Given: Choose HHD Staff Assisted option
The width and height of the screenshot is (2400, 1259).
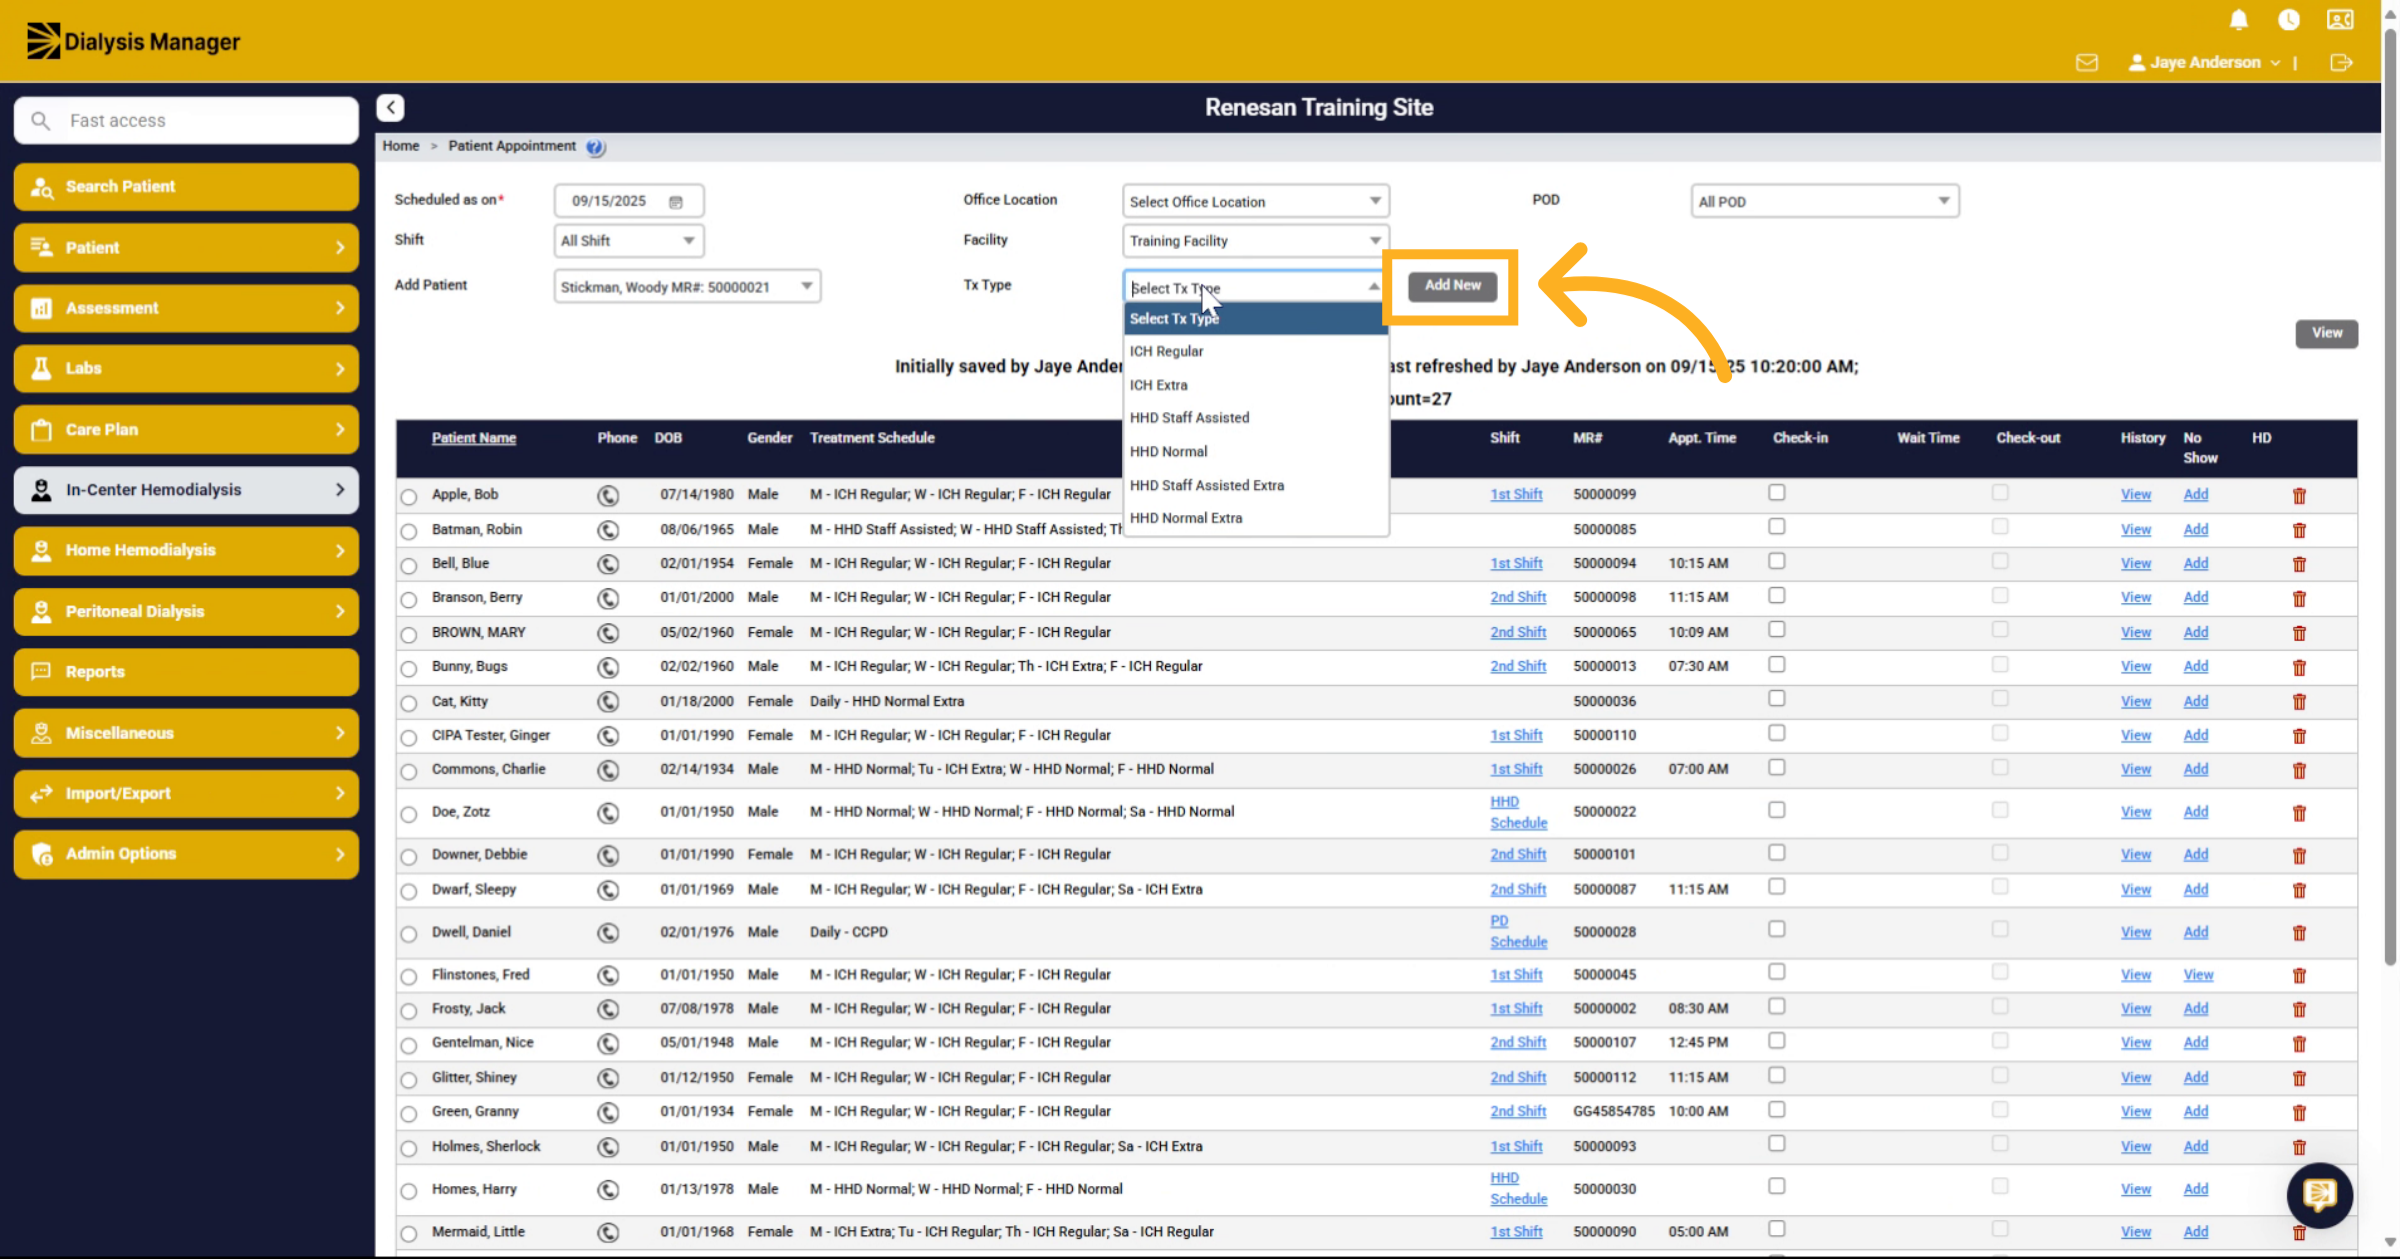Looking at the screenshot, I should [1255, 418].
